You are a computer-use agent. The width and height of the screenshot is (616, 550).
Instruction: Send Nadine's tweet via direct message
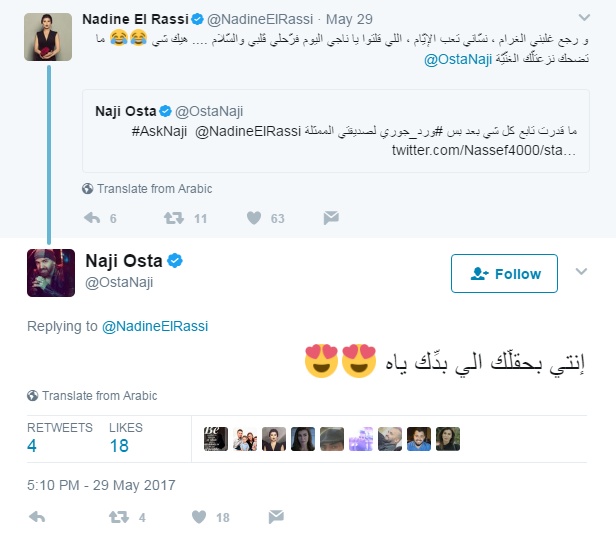pos(331,218)
